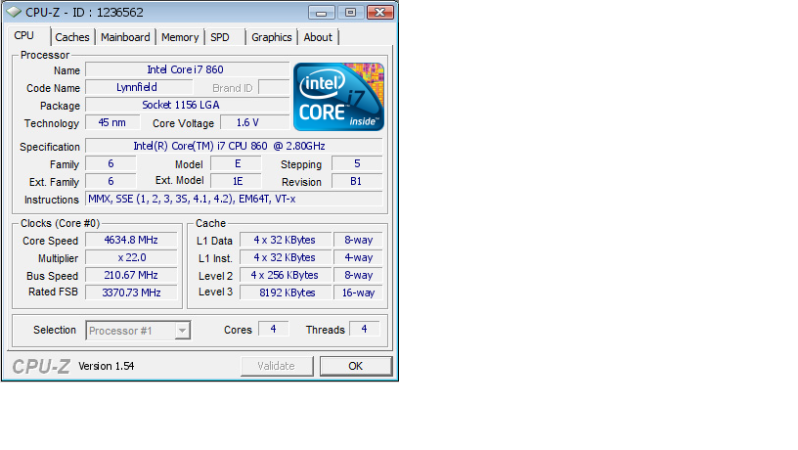The height and width of the screenshot is (450, 798).
Task: Select the CPU tab
Action: pos(24,36)
